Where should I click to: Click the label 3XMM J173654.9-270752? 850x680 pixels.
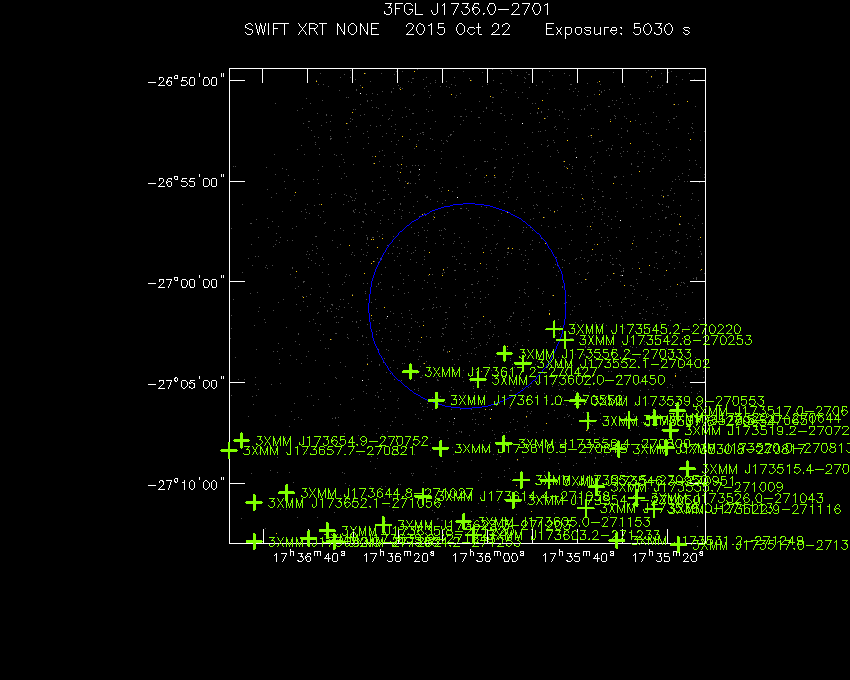point(342,441)
